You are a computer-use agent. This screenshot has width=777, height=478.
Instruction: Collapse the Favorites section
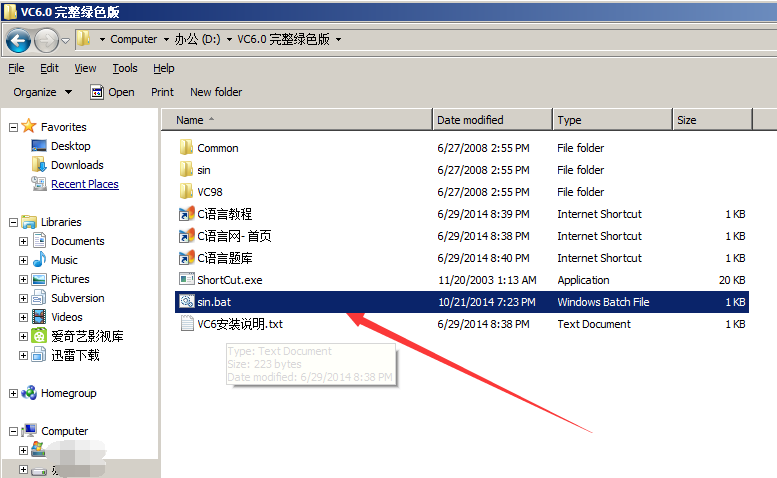[x=13, y=127]
